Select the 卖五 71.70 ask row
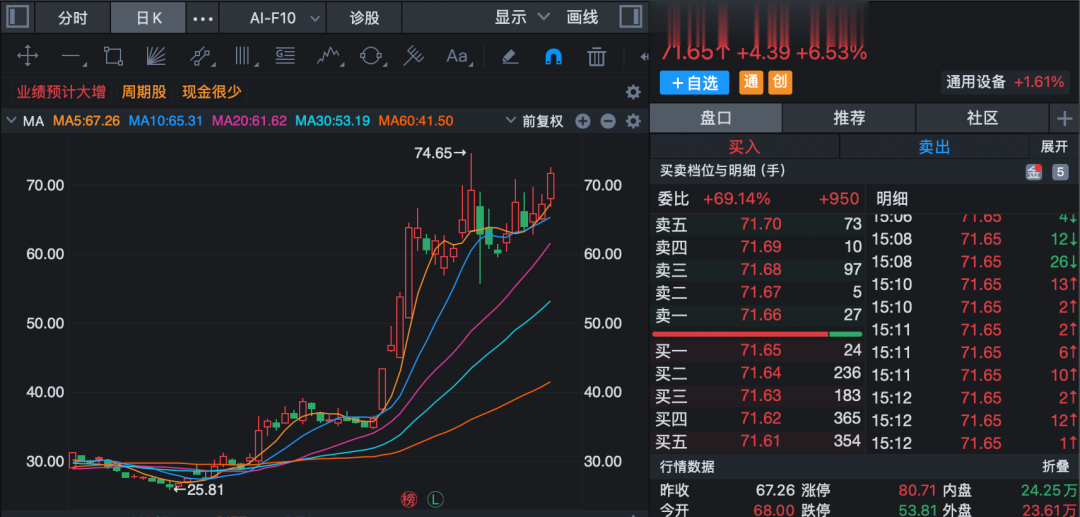The width and height of the screenshot is (1080, 517). (x=758, y=224)
